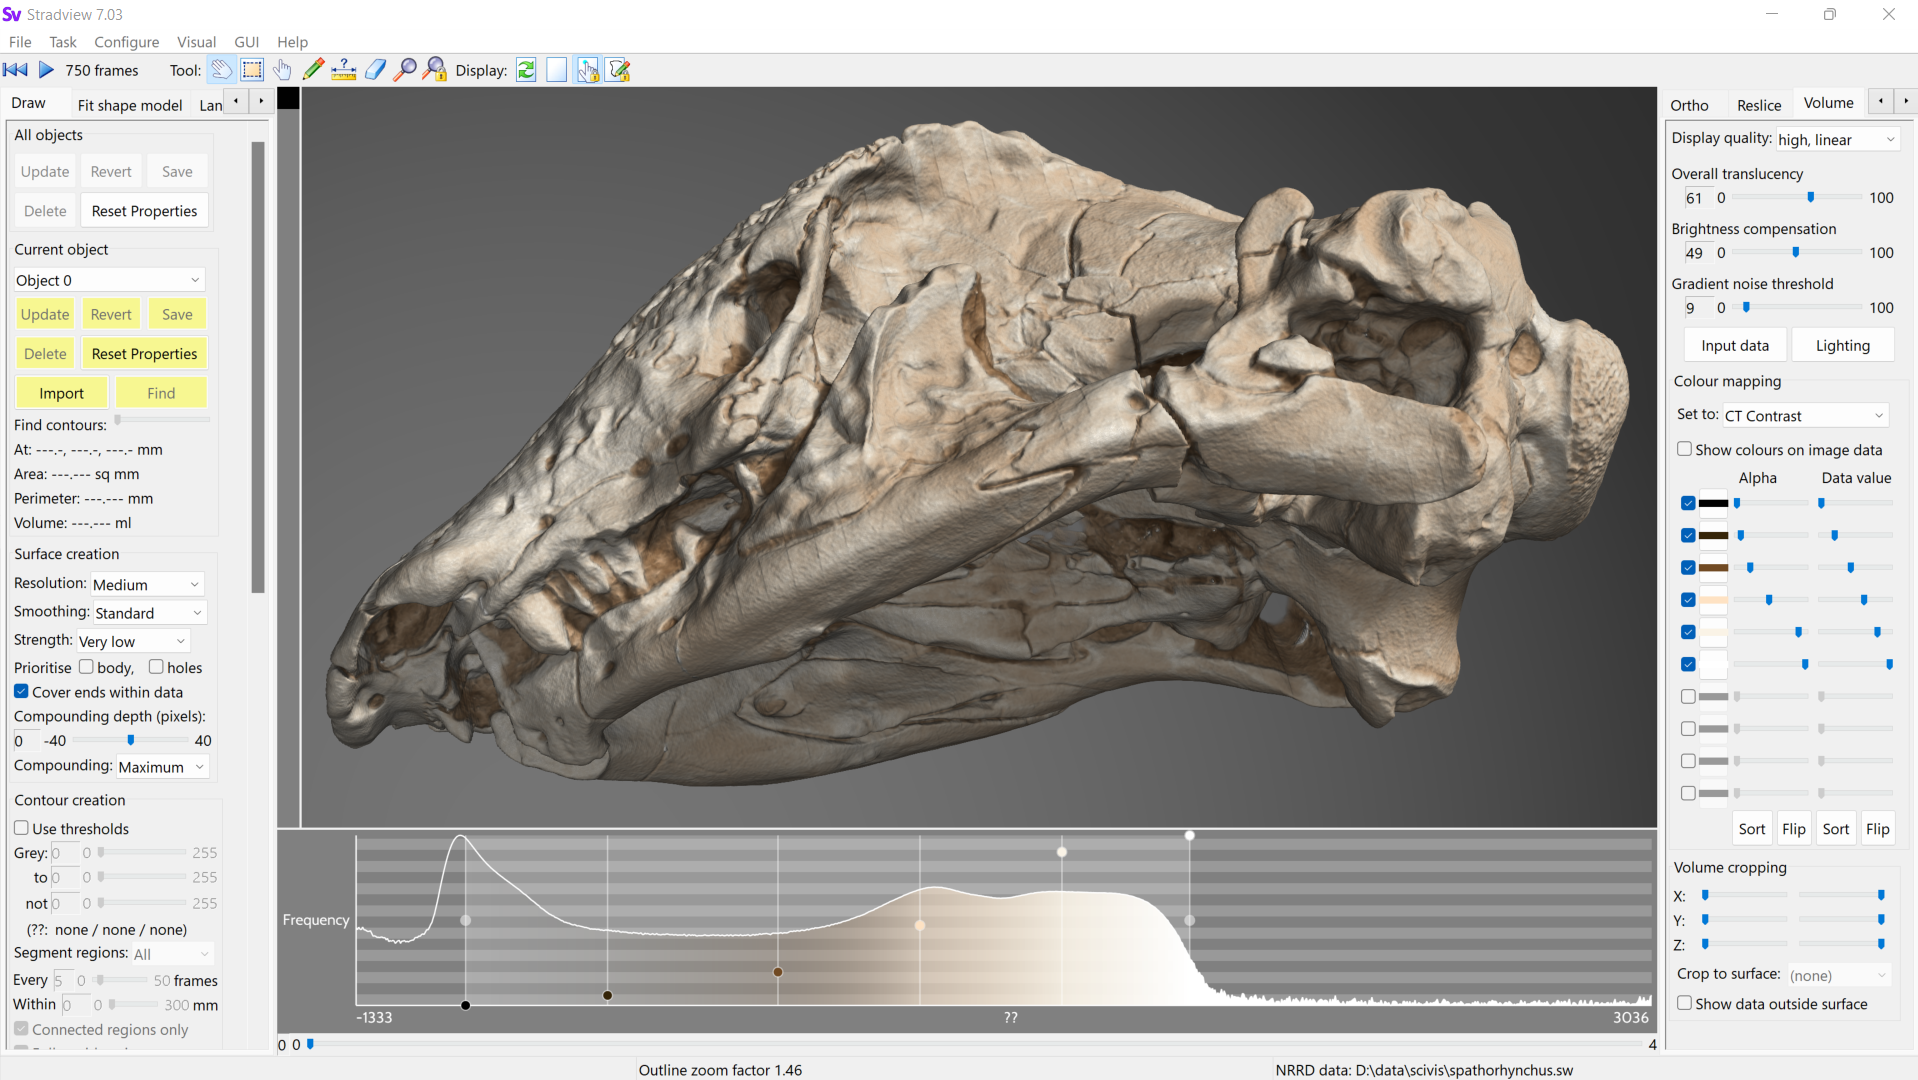Rewind to the first frame

coord(16,70)
